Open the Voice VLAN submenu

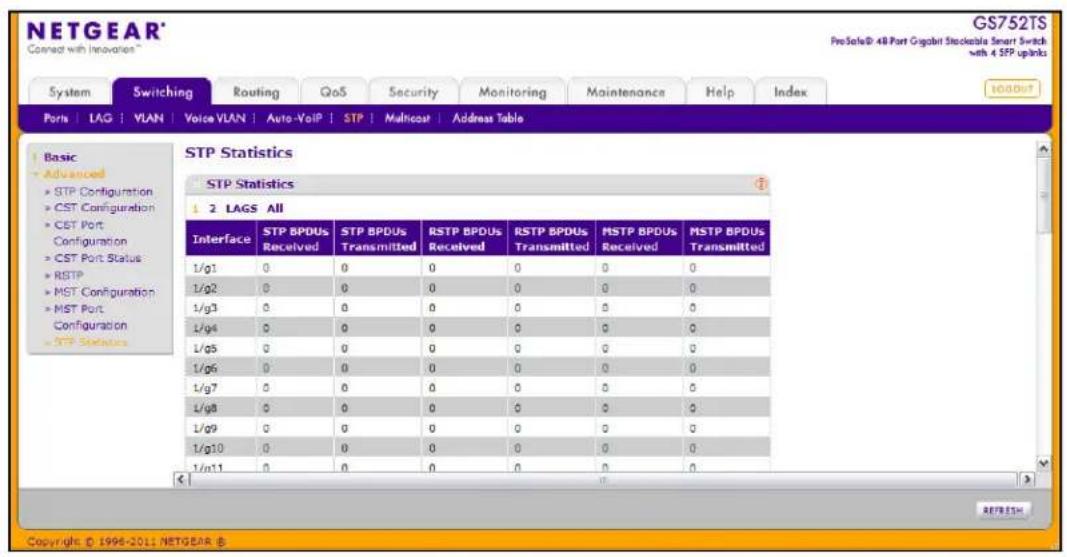point(215,118)
